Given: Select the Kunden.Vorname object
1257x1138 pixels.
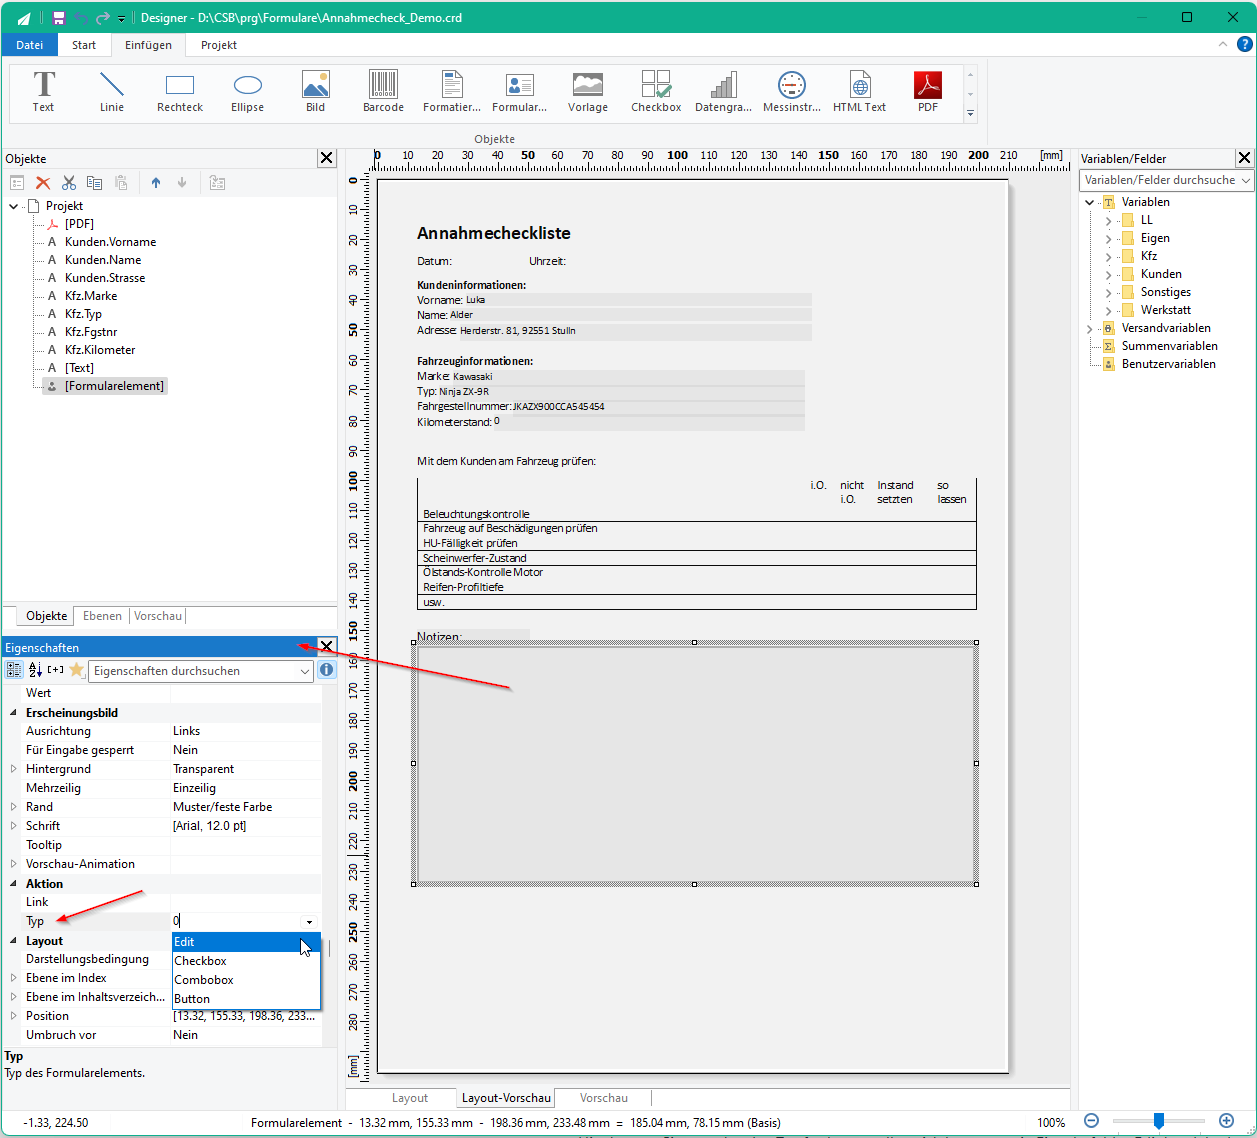Looking at the screenshot, I should point(110,242).
